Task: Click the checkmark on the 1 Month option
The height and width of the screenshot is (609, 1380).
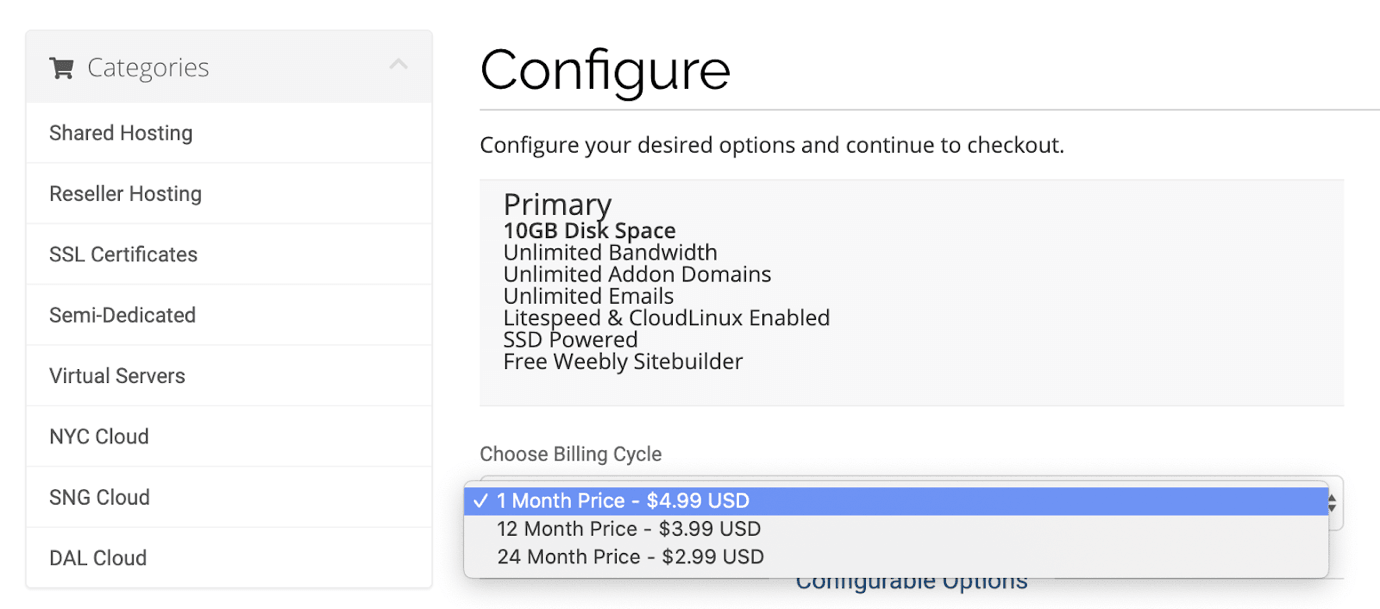Action: [x=481, y=501]
